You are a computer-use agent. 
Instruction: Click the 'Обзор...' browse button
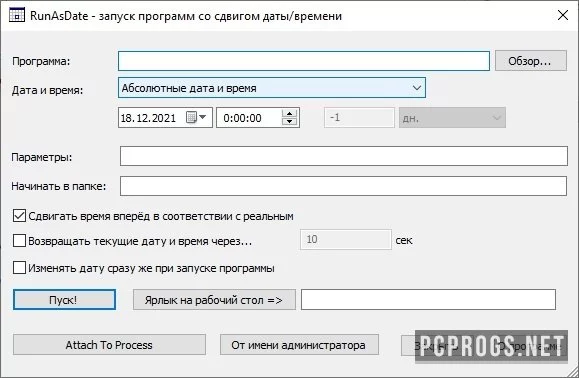click(531, 61)
